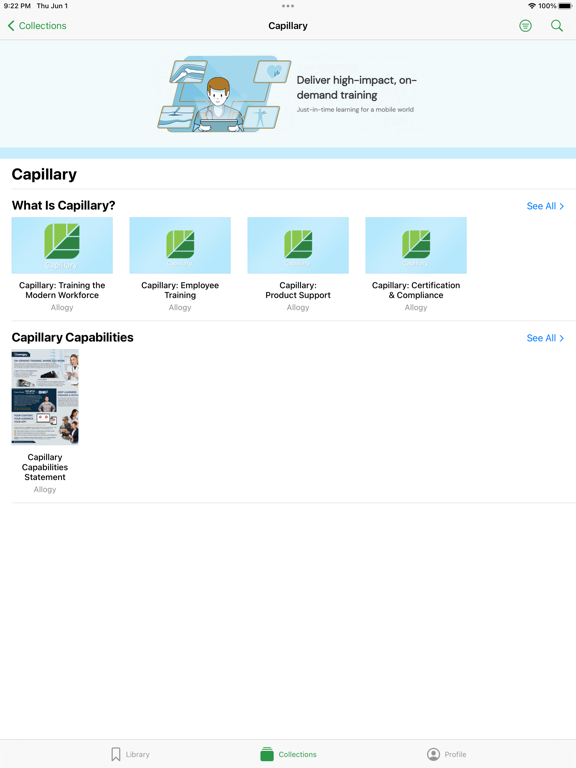
Task: Select Allogy under Capillary Capabilities Statement
Action: pos(45,489)
